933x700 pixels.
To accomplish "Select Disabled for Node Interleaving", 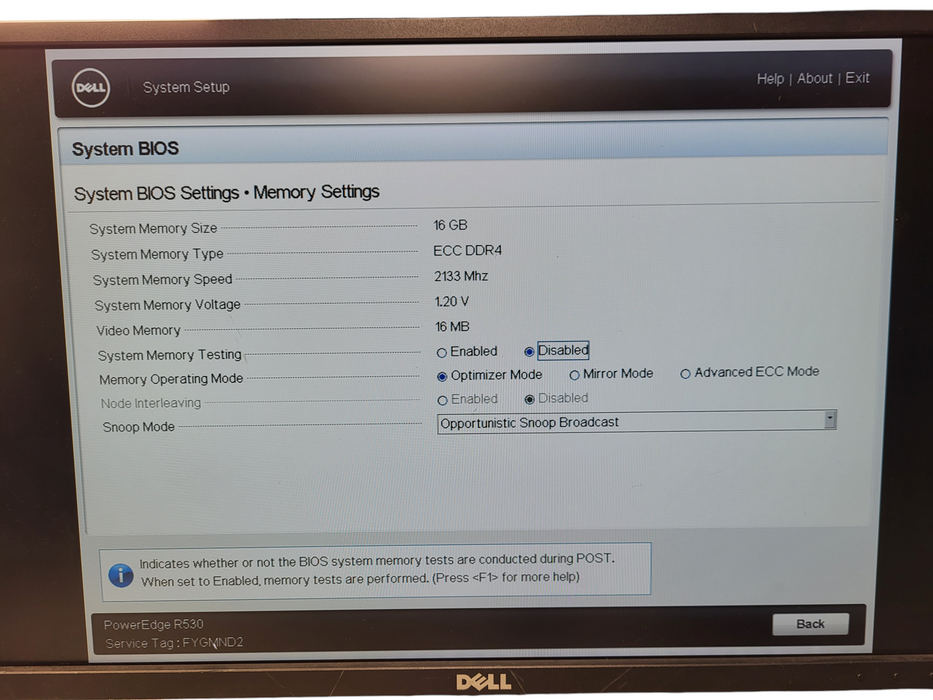I will [529, 399].
